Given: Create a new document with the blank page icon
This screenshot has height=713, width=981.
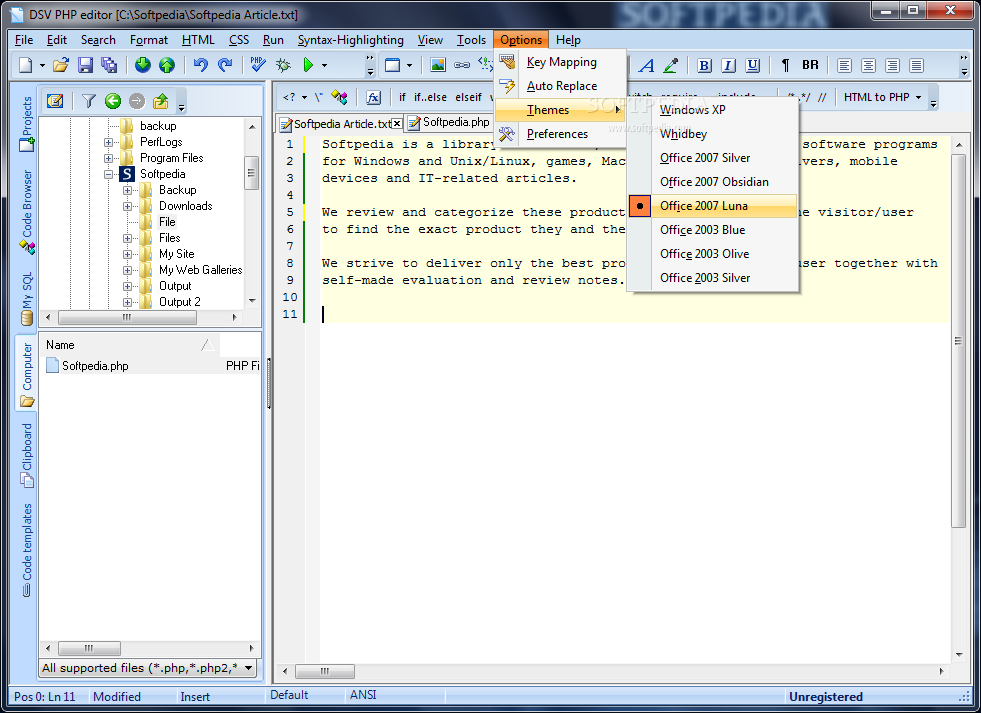Looking at the screenshot, I should click(x=26, y=65).
